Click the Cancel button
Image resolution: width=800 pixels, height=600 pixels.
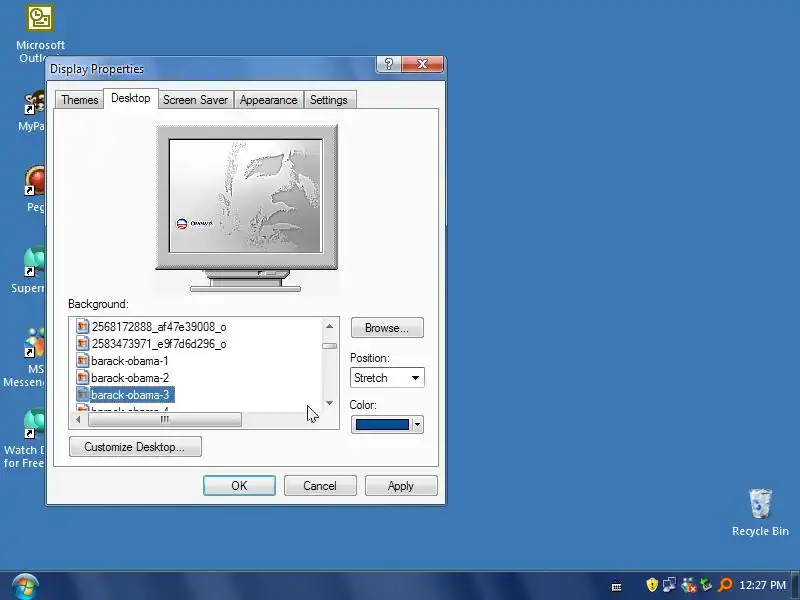coord(320,486)
